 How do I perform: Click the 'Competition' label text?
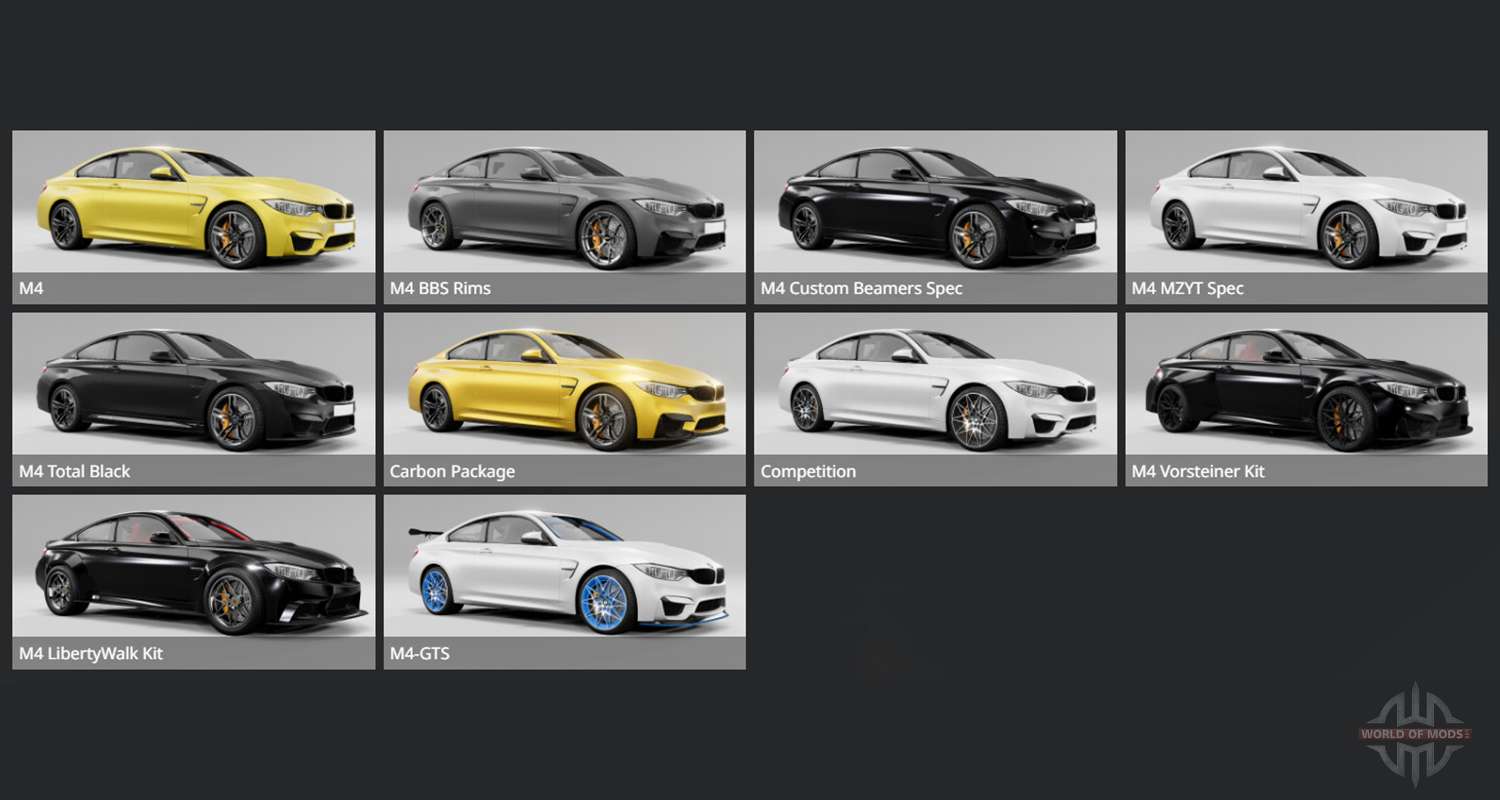click(808, 471)
